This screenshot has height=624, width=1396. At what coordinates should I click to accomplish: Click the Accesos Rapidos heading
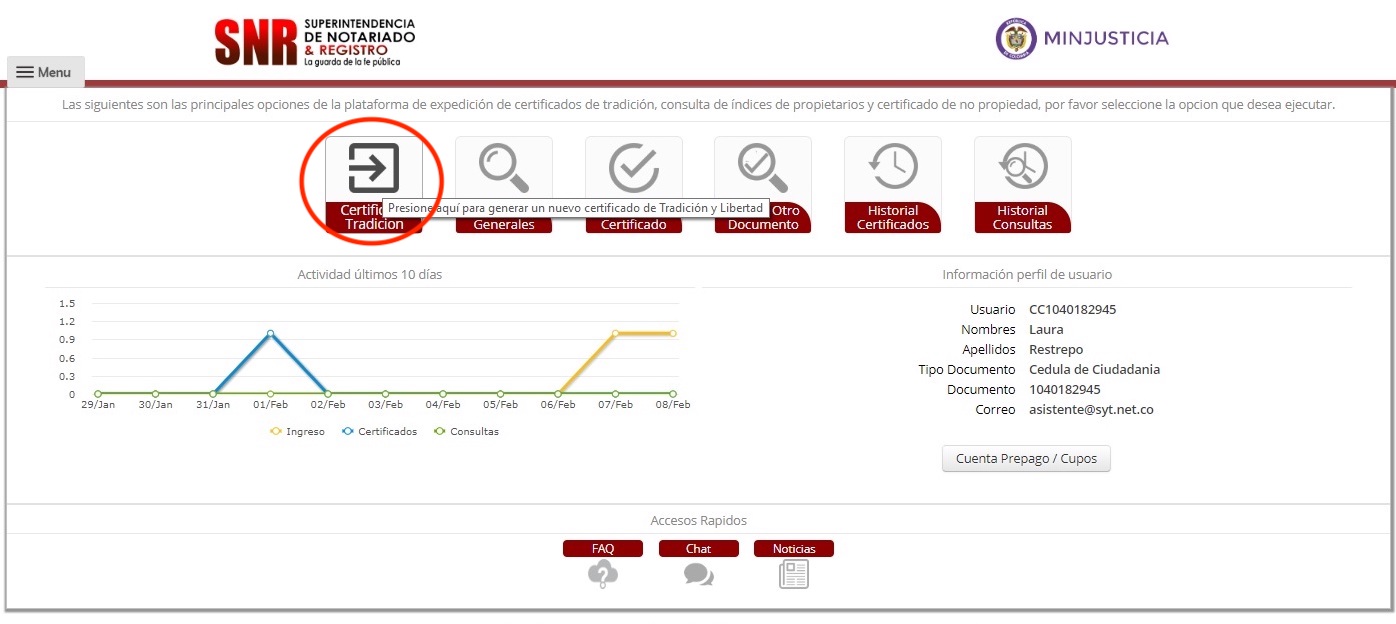click(x=698, y=520)
